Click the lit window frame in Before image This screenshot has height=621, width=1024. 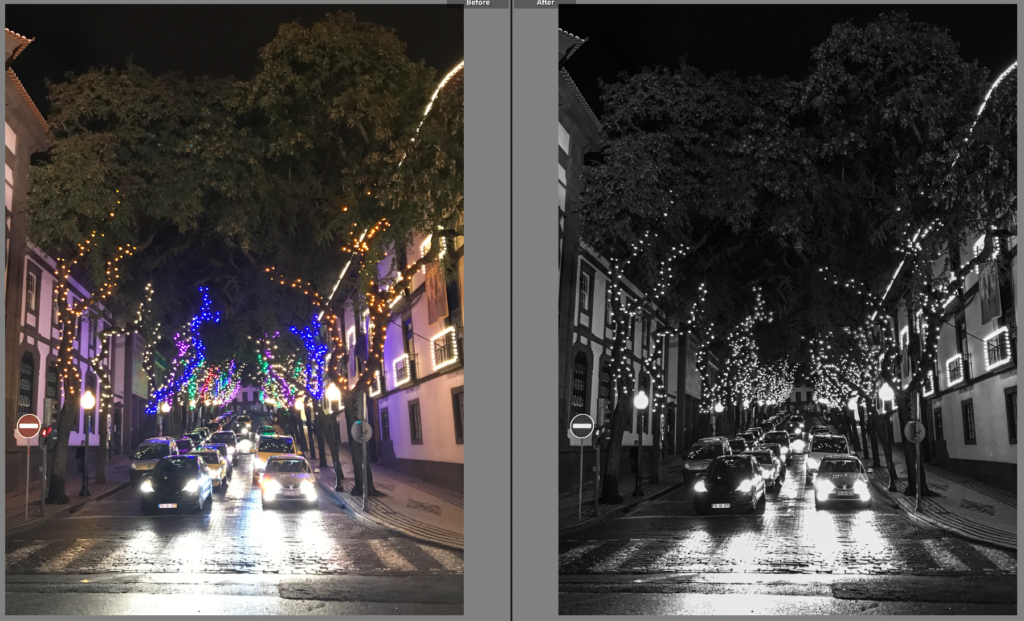pos(443,347)
